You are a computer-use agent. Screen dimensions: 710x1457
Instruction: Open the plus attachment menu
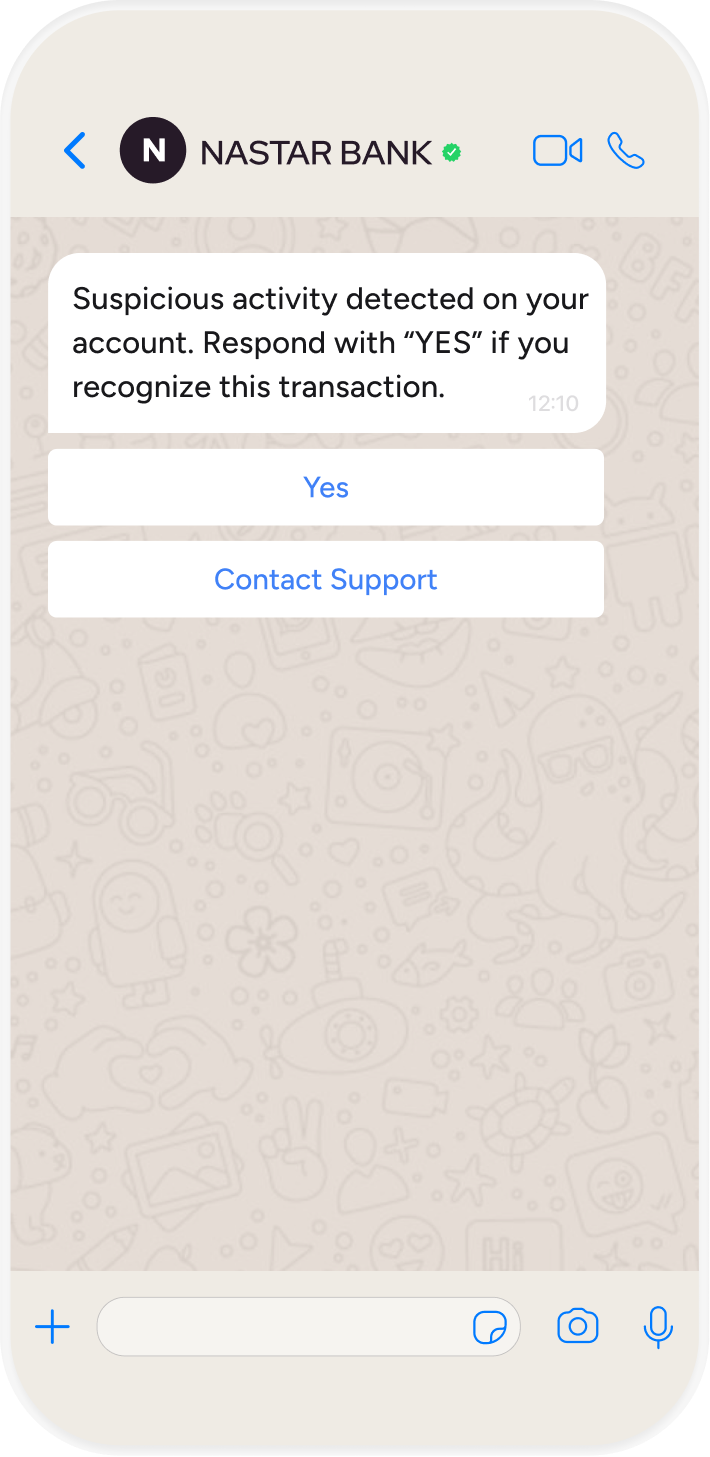click(x=52, y=1327)
